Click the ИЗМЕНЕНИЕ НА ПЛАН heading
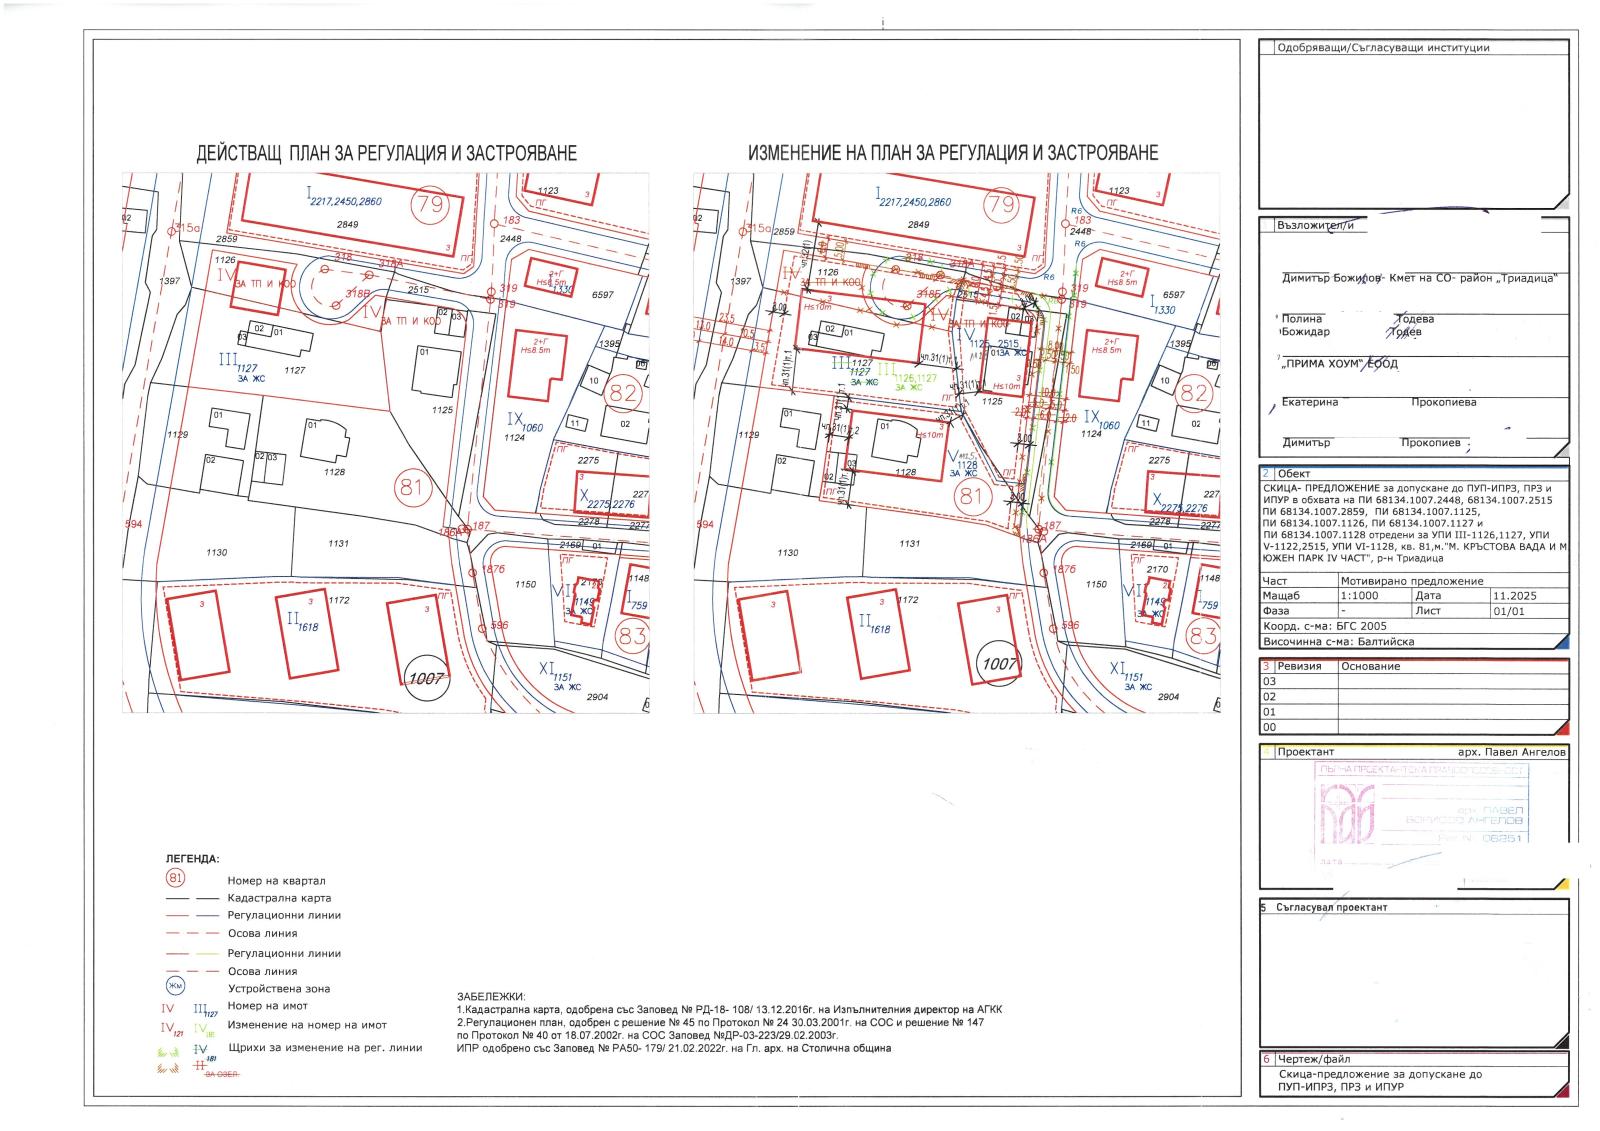This screenshot has height=1131, width=1600. 952,153
